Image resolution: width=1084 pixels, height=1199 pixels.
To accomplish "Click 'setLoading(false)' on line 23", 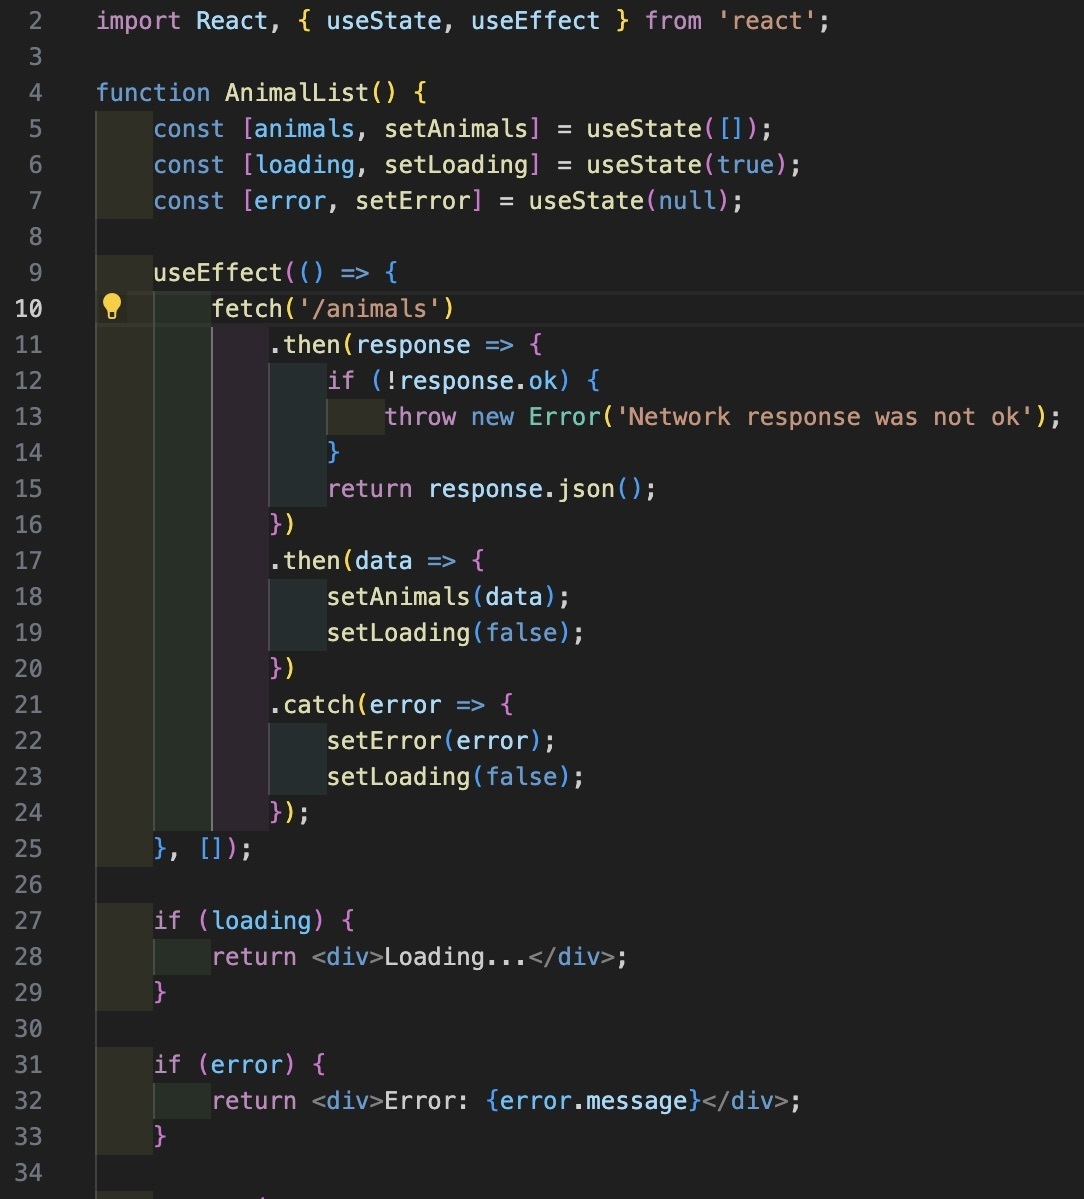I will pyautogui.click(x=455, y=776).
